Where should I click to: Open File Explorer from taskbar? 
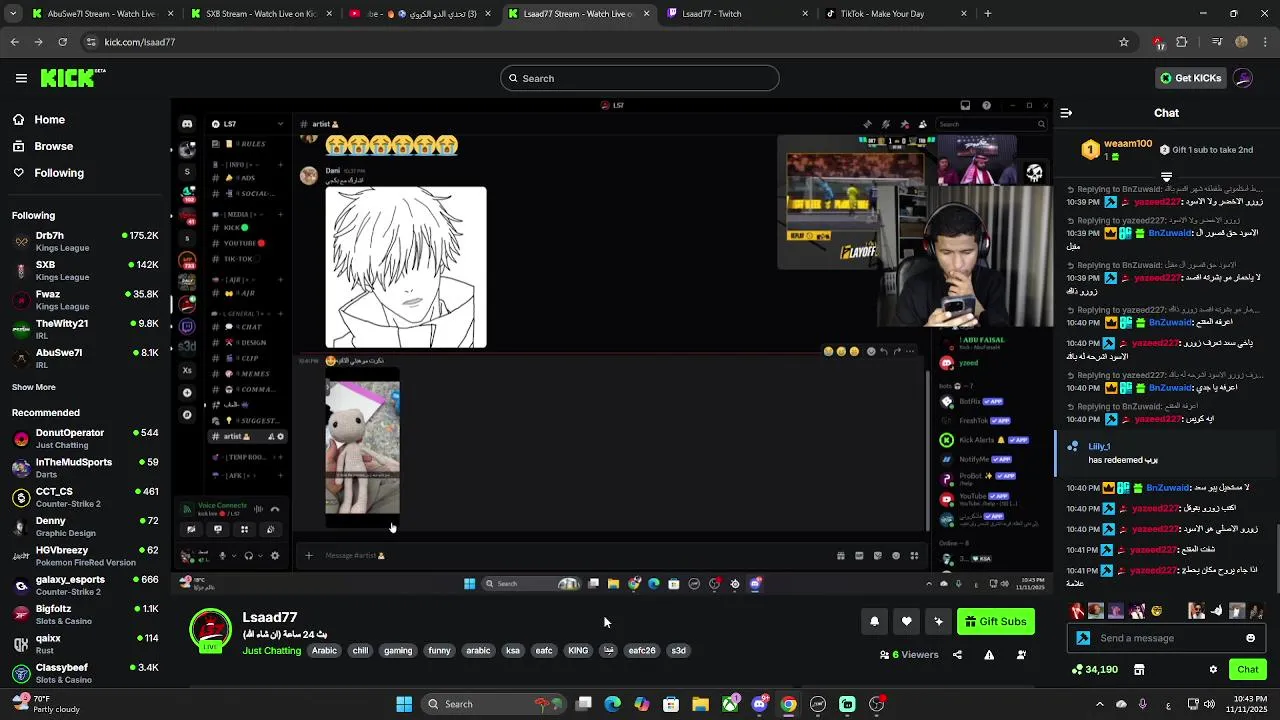(700, 704)
